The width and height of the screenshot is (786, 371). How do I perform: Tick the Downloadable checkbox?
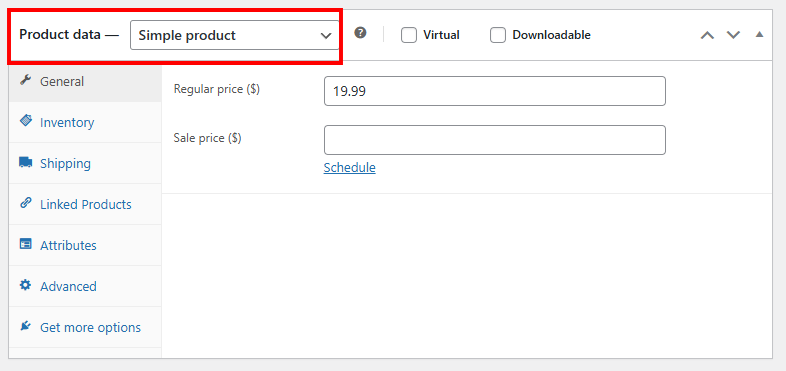(498, 35)
